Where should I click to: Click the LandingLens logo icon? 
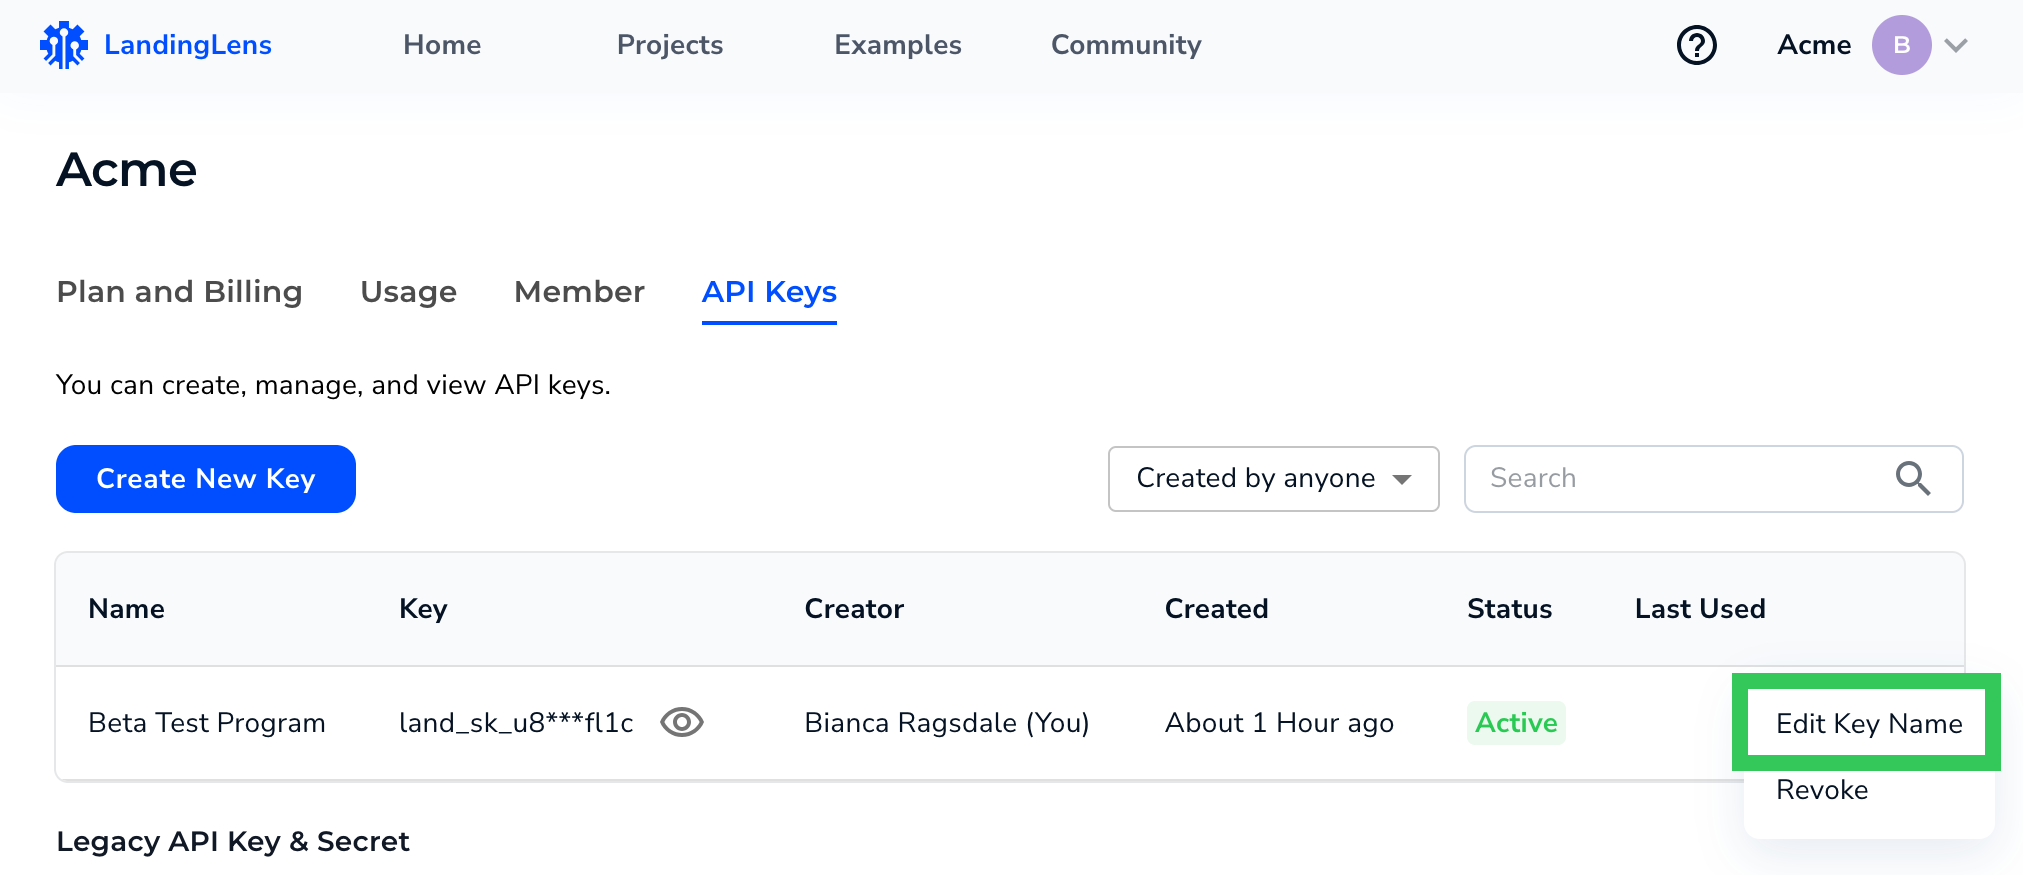click(x=64, y=45)
